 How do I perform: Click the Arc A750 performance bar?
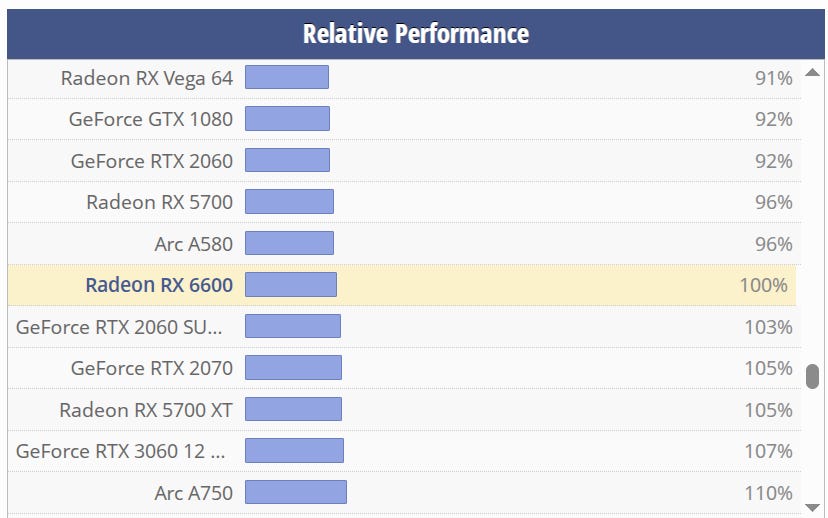[x=296, y=493]
